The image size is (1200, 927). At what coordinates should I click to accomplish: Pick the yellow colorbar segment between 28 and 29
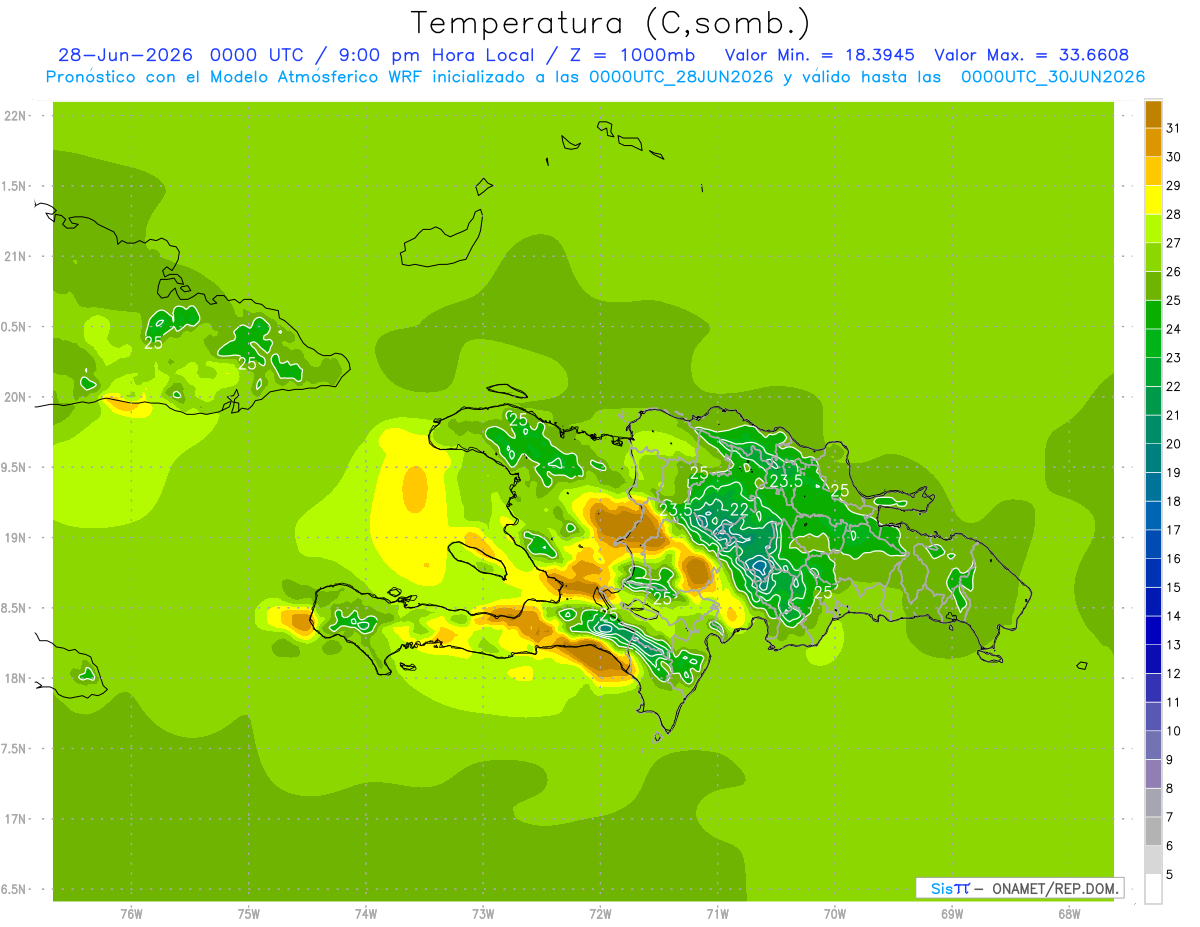(x=1153, y=200)
